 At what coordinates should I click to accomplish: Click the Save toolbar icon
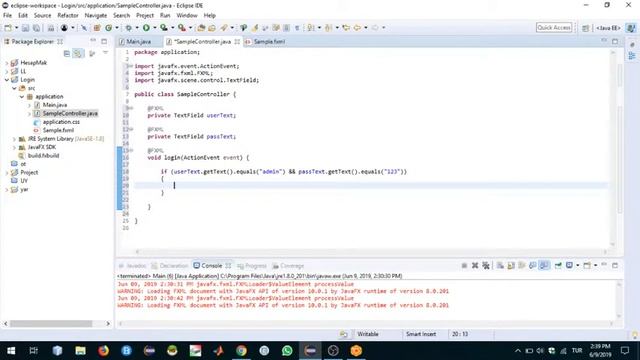tap(25, 28)
